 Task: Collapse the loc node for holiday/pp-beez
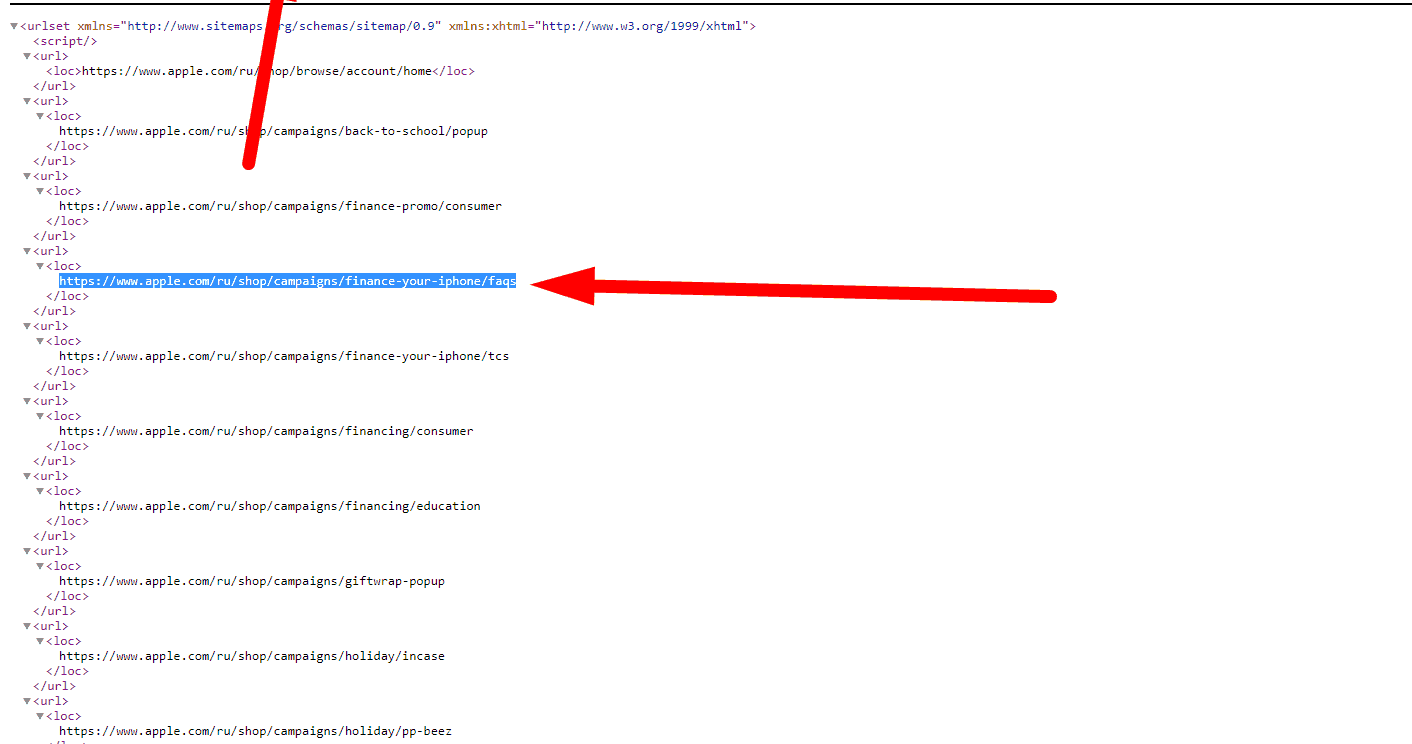point(41,716)
